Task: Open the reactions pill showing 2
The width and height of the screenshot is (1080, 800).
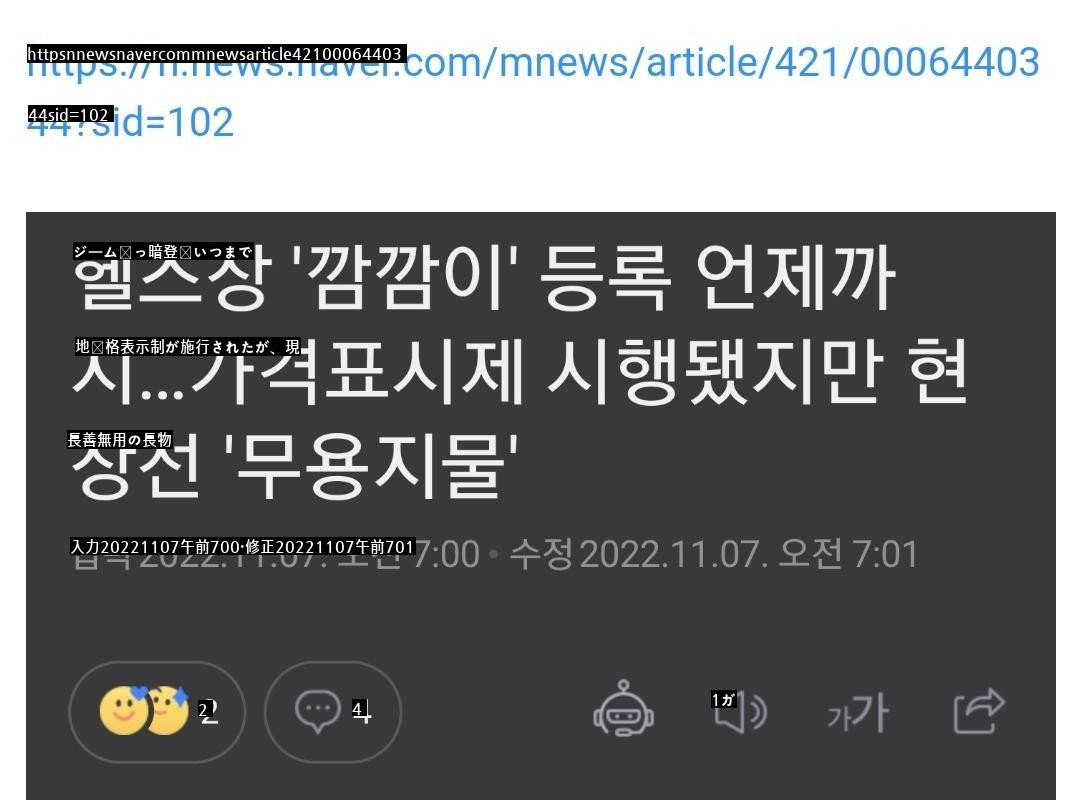Action: pyautogui.click(x=157, y=712)
